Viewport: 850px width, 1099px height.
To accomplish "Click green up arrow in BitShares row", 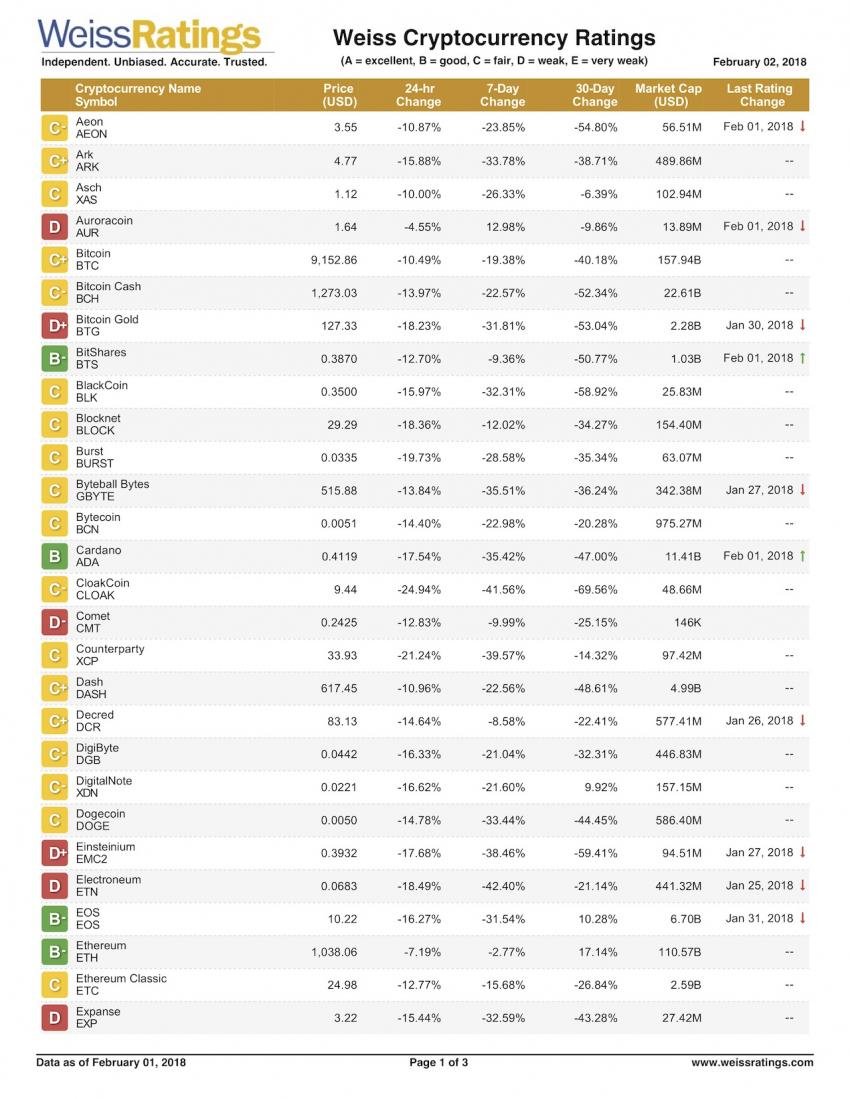I will [x=802, y=358].
